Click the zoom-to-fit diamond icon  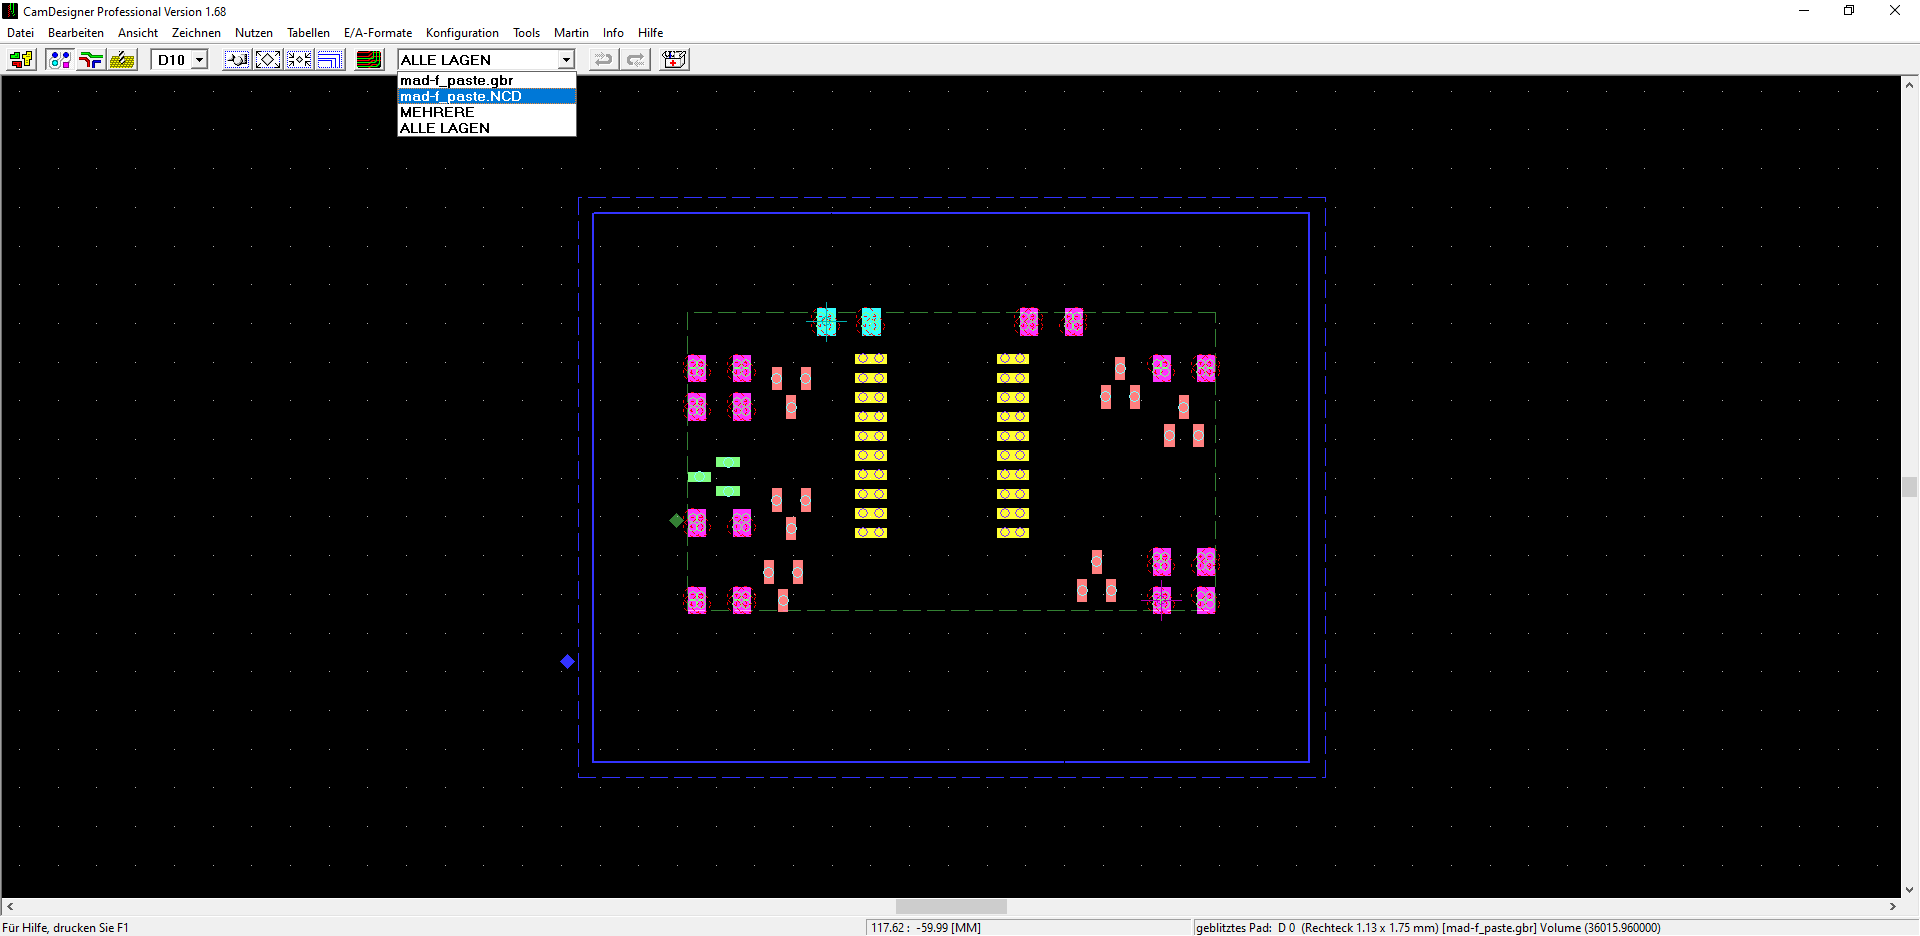click(268, 60)
